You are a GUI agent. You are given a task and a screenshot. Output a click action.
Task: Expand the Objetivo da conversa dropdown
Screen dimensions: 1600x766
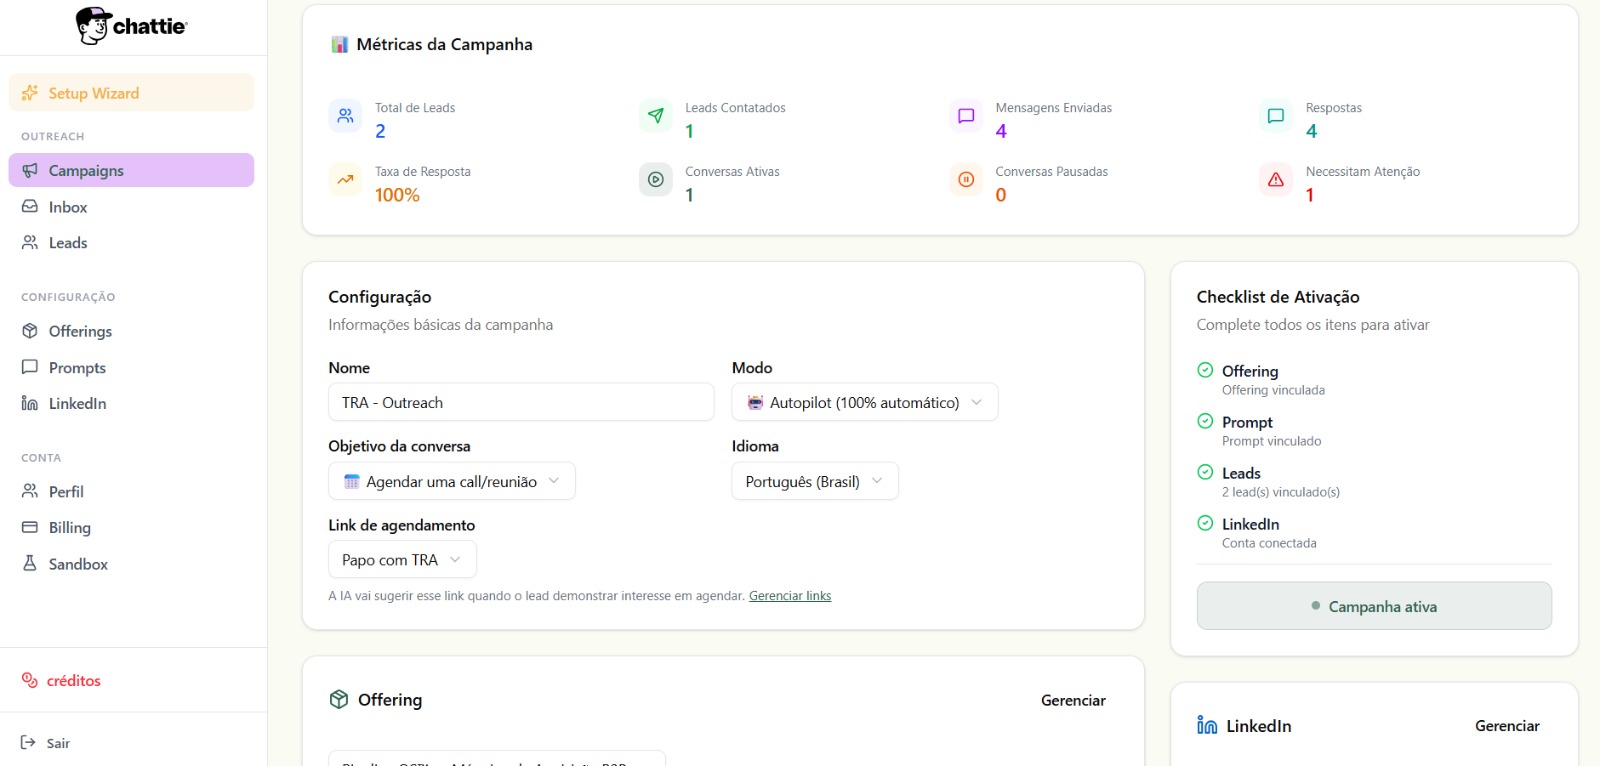tap(451, 481)
